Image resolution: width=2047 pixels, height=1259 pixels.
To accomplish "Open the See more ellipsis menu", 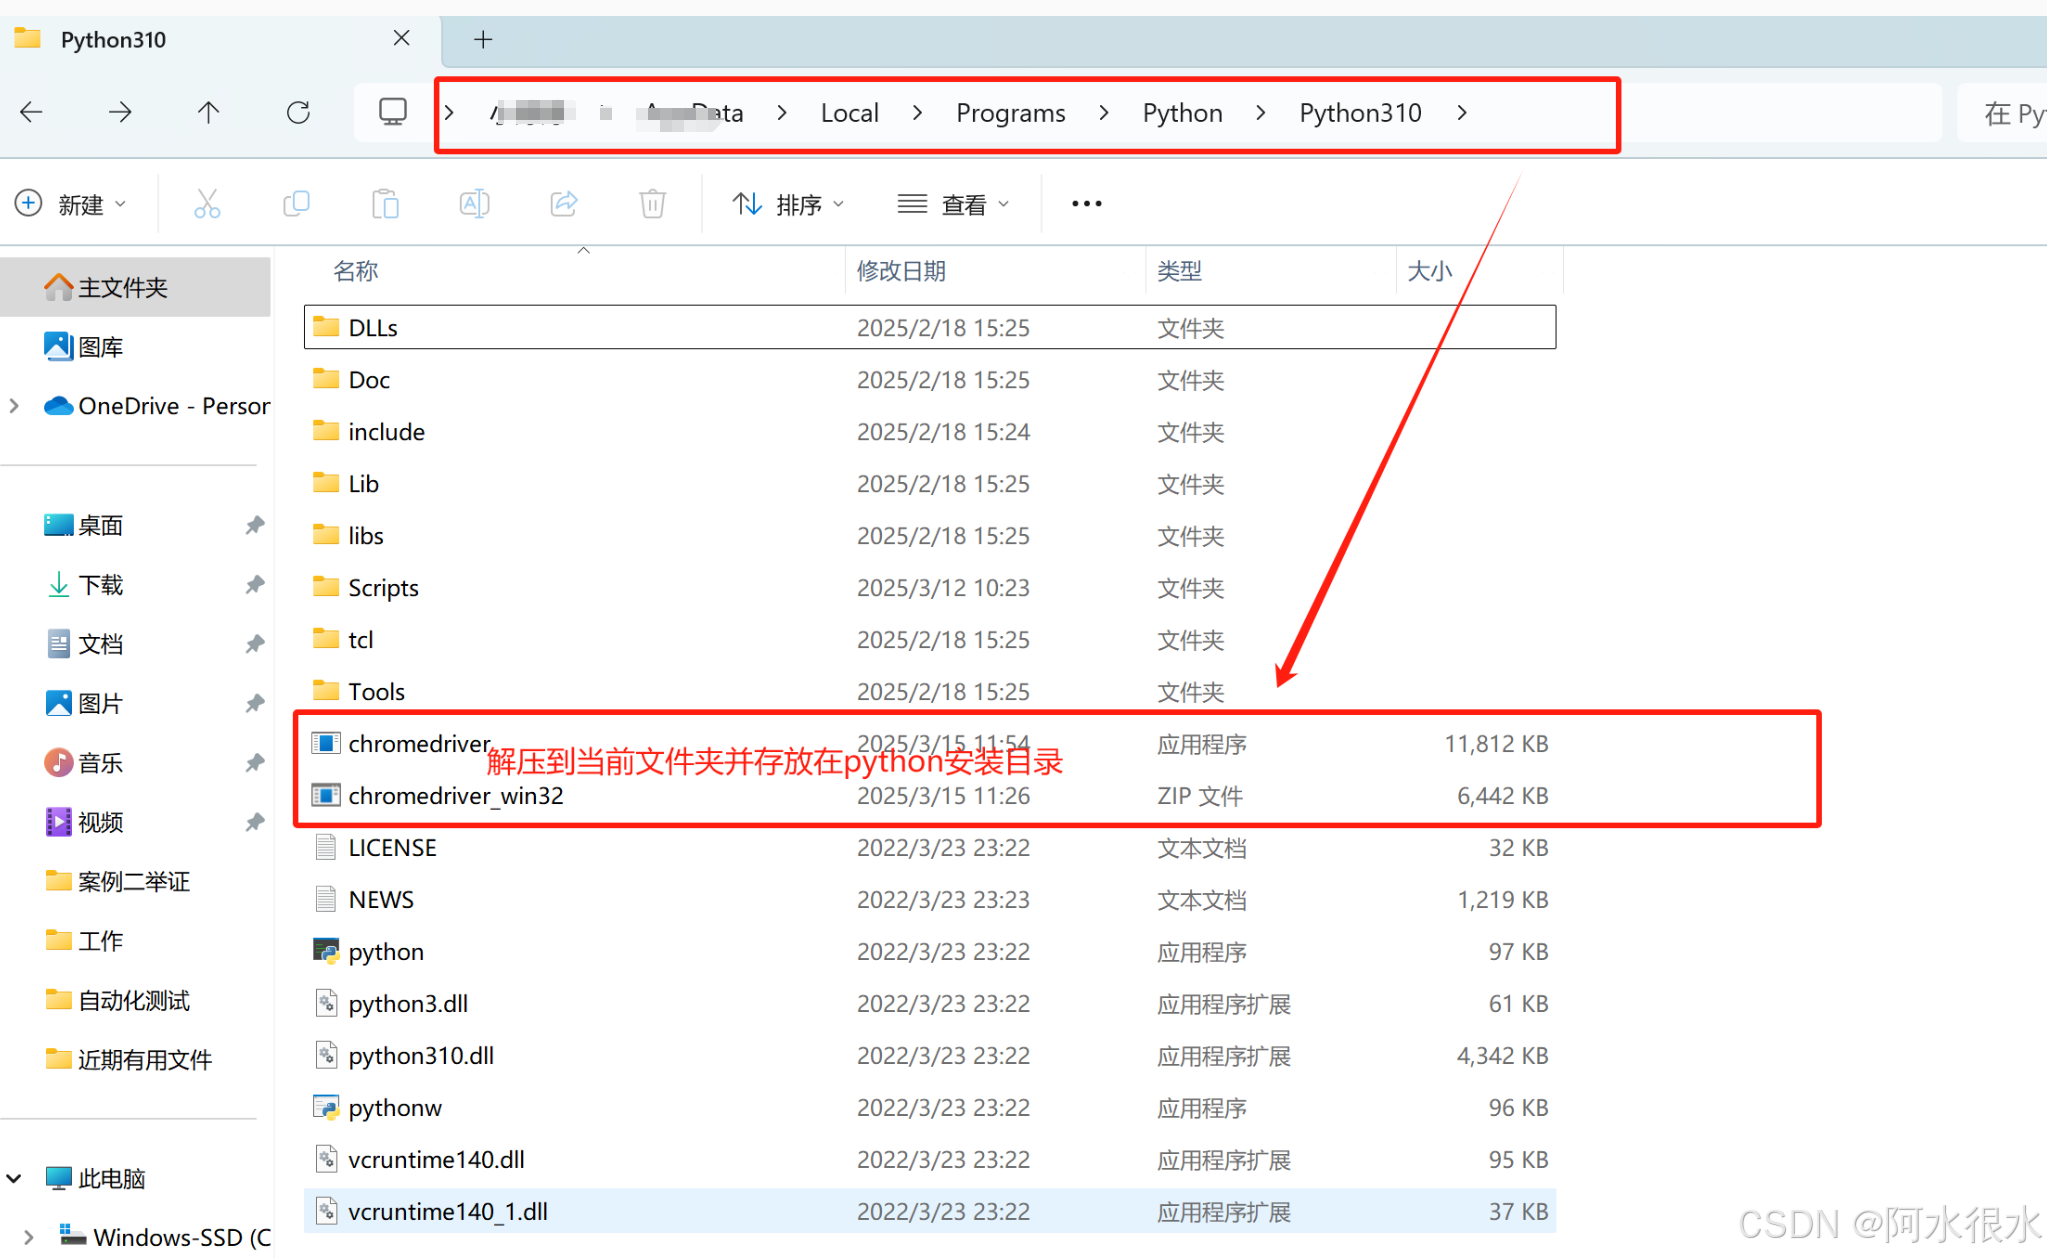I will coord(1085,203).
